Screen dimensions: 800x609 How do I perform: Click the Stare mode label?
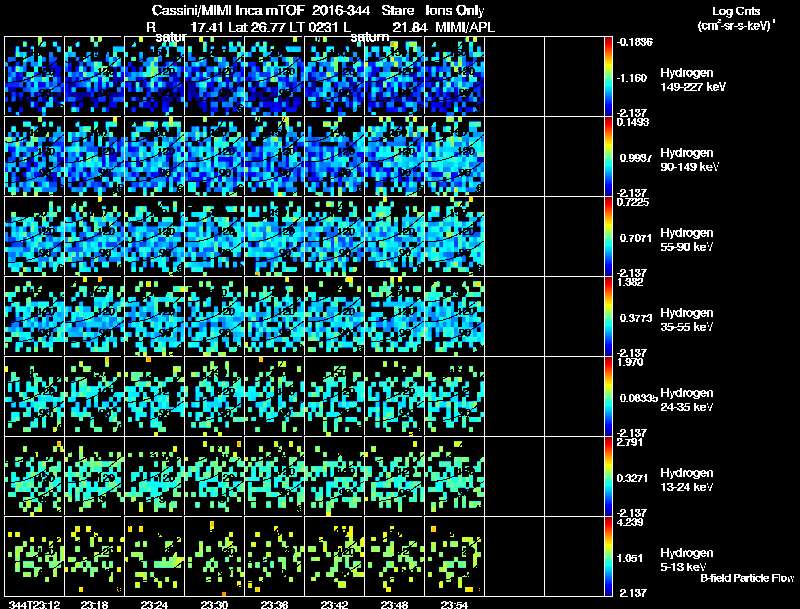coord(397,11)
